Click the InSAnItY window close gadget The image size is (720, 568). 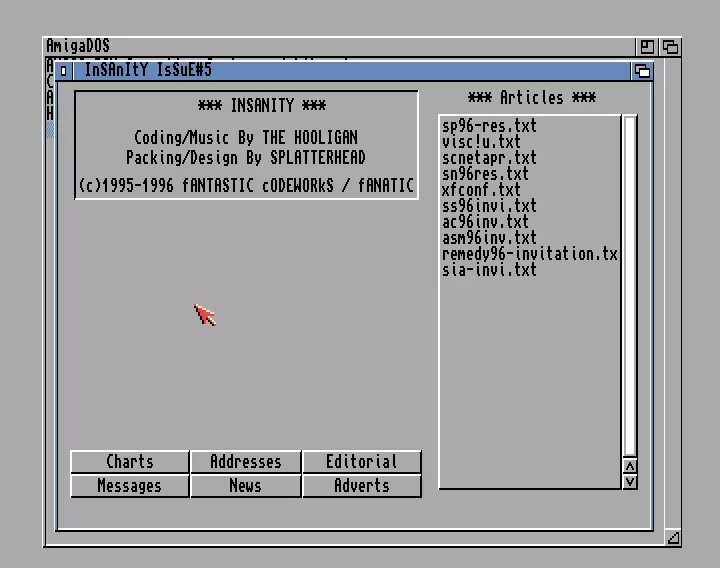coord(64,71)
